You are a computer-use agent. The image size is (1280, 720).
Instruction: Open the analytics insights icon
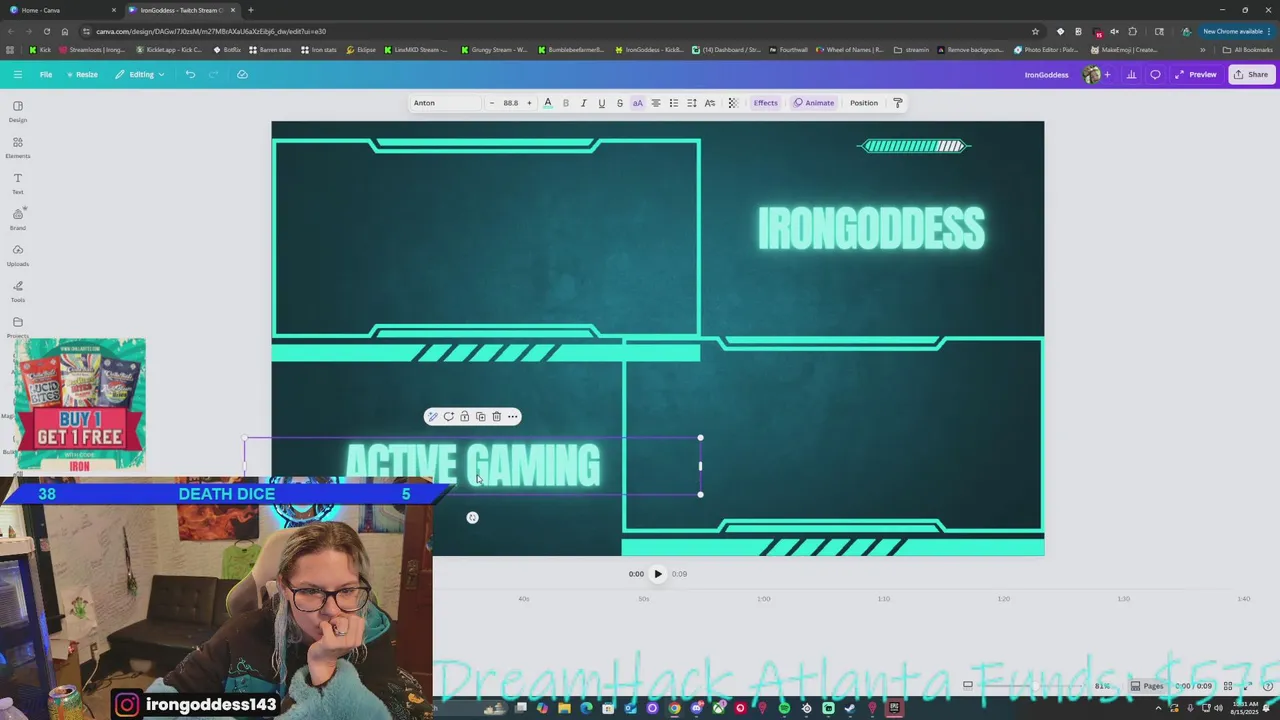[x=1131, y=74]
